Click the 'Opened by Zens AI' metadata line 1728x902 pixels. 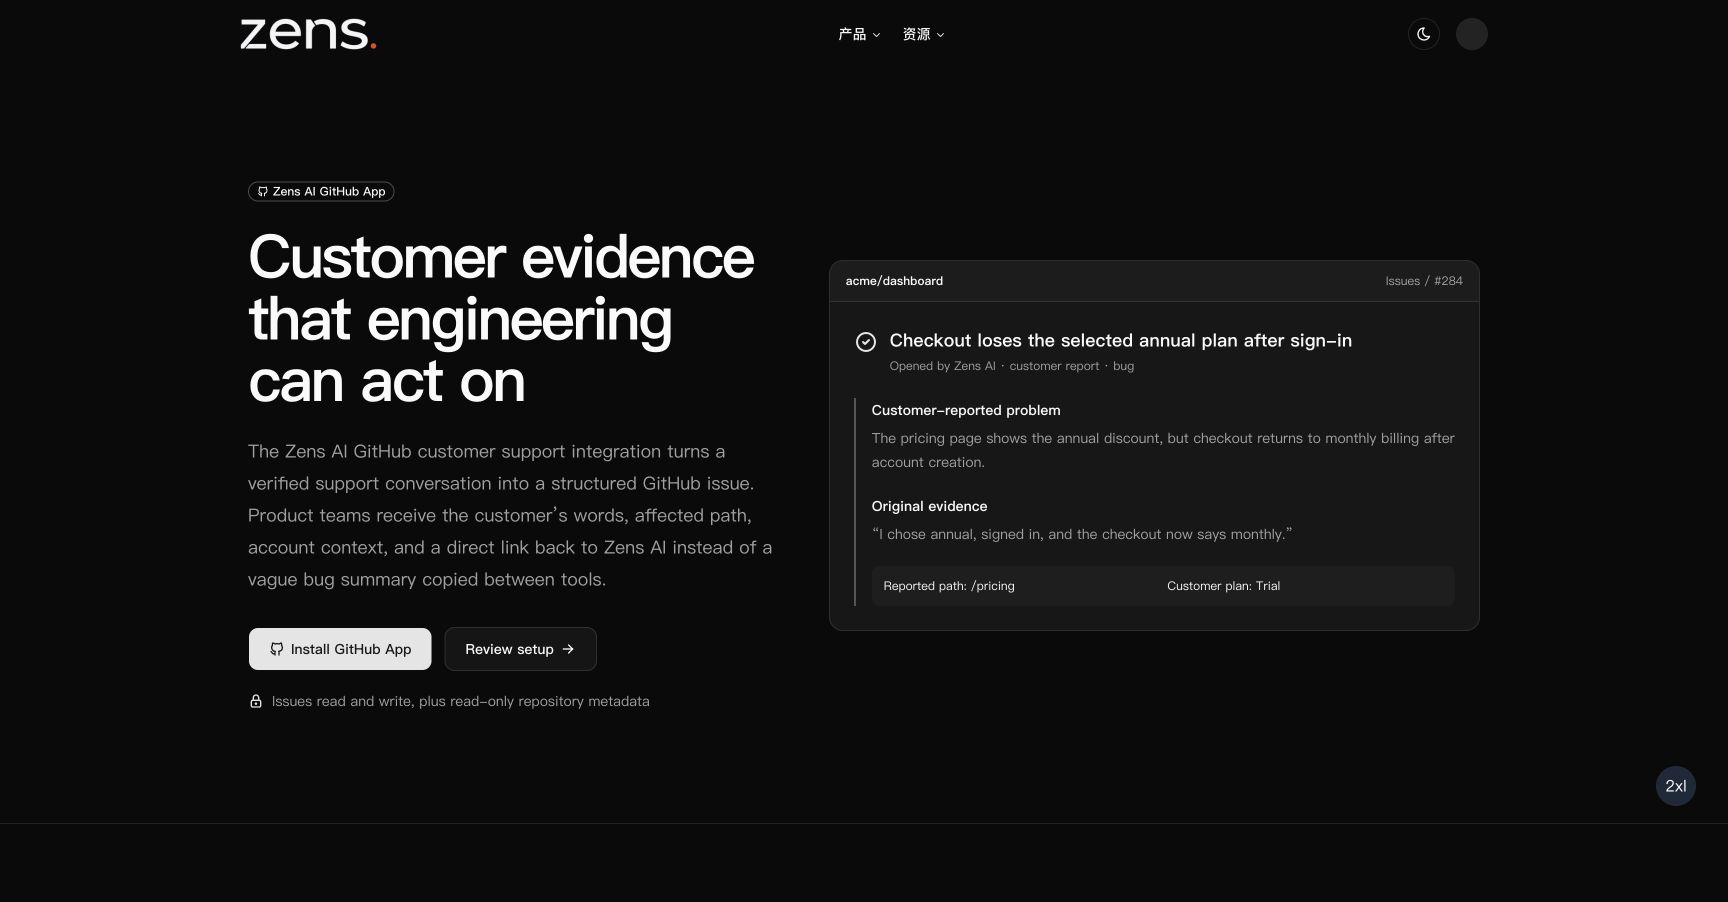coord(1012,366)
